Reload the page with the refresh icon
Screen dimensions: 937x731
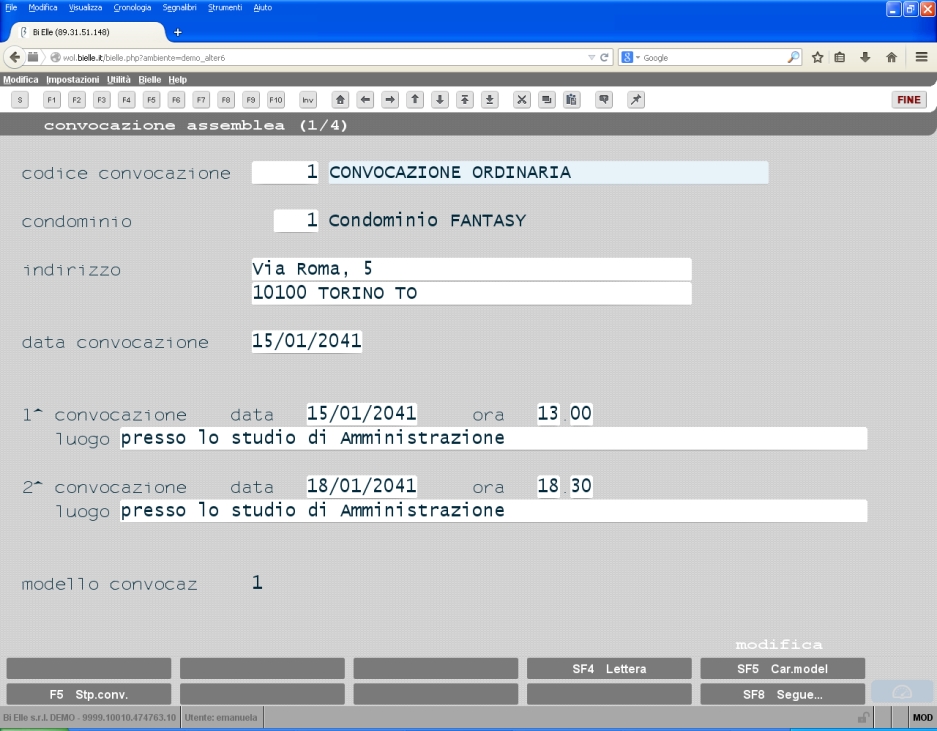[x=604, y=57]
